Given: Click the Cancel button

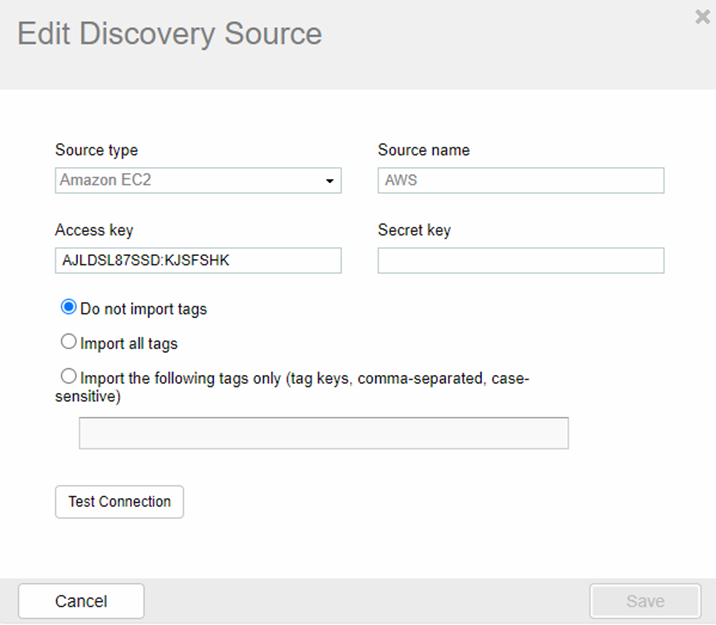Looking at the screenshot, I should click(x=81, y=601).
